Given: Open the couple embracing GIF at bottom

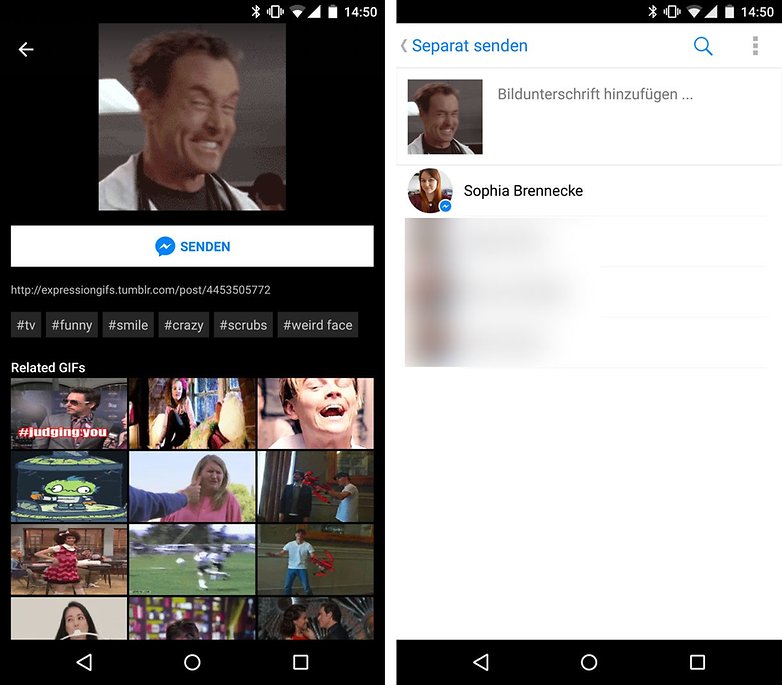Looking at the screenshot, I should (x=315, y=619).
